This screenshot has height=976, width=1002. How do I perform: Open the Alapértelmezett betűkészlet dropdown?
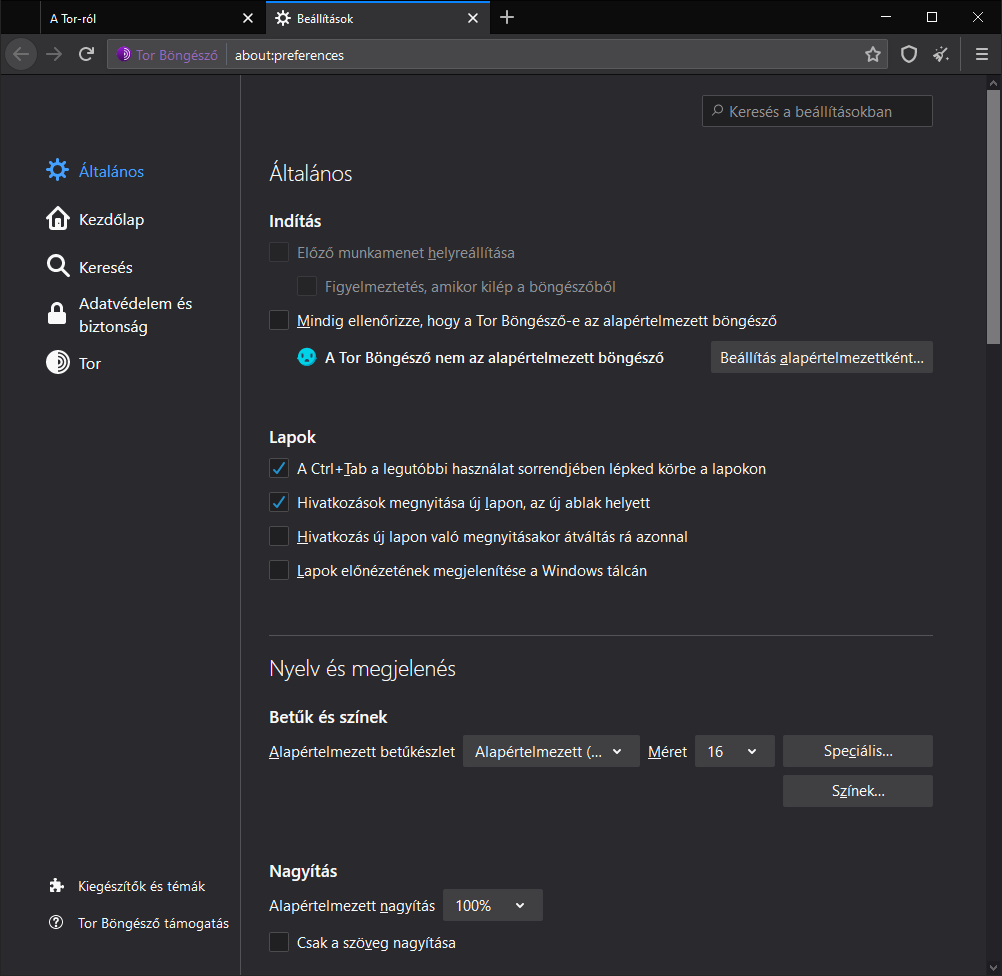tap(551, 751)
